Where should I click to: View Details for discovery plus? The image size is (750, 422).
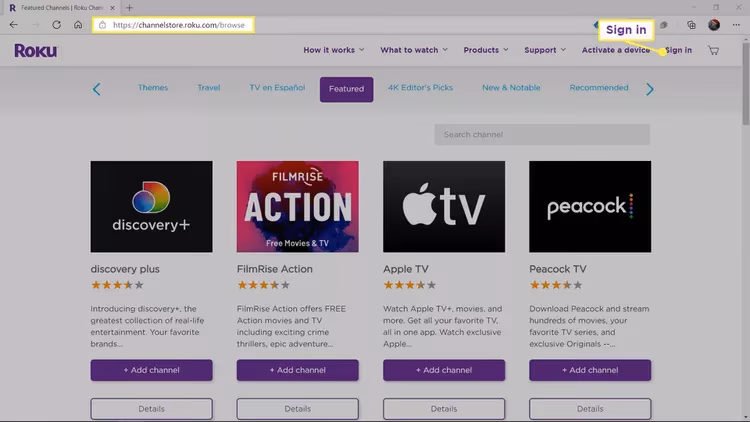coord(152,409)
